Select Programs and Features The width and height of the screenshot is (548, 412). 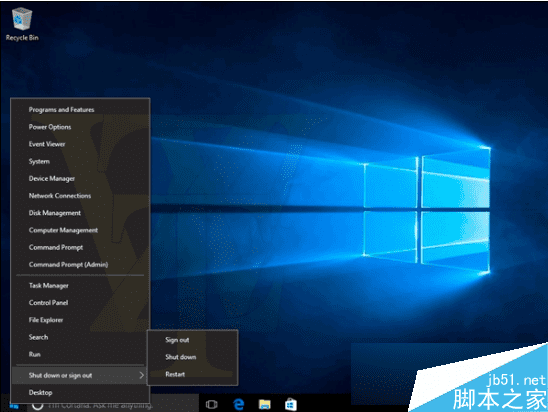[81, 110]
